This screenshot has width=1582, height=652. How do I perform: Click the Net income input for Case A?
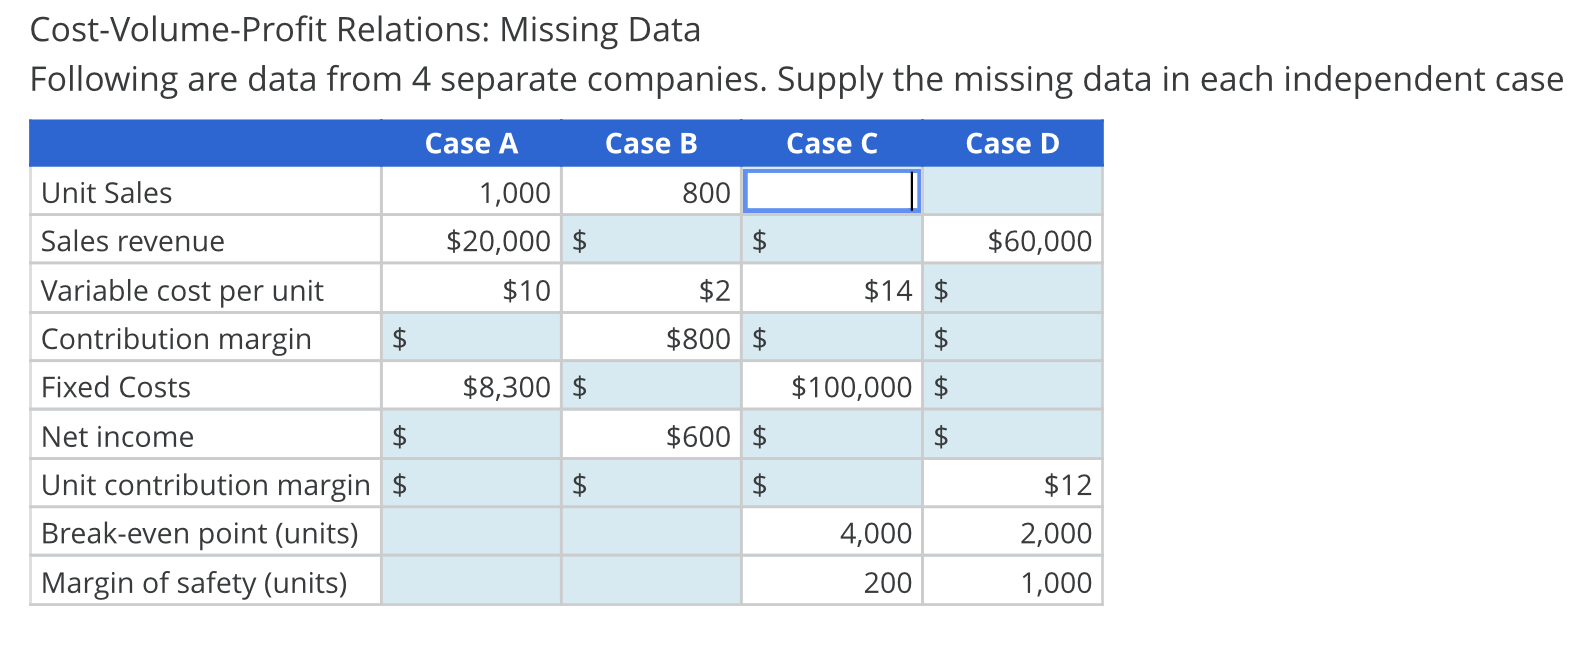coord(470,434)
